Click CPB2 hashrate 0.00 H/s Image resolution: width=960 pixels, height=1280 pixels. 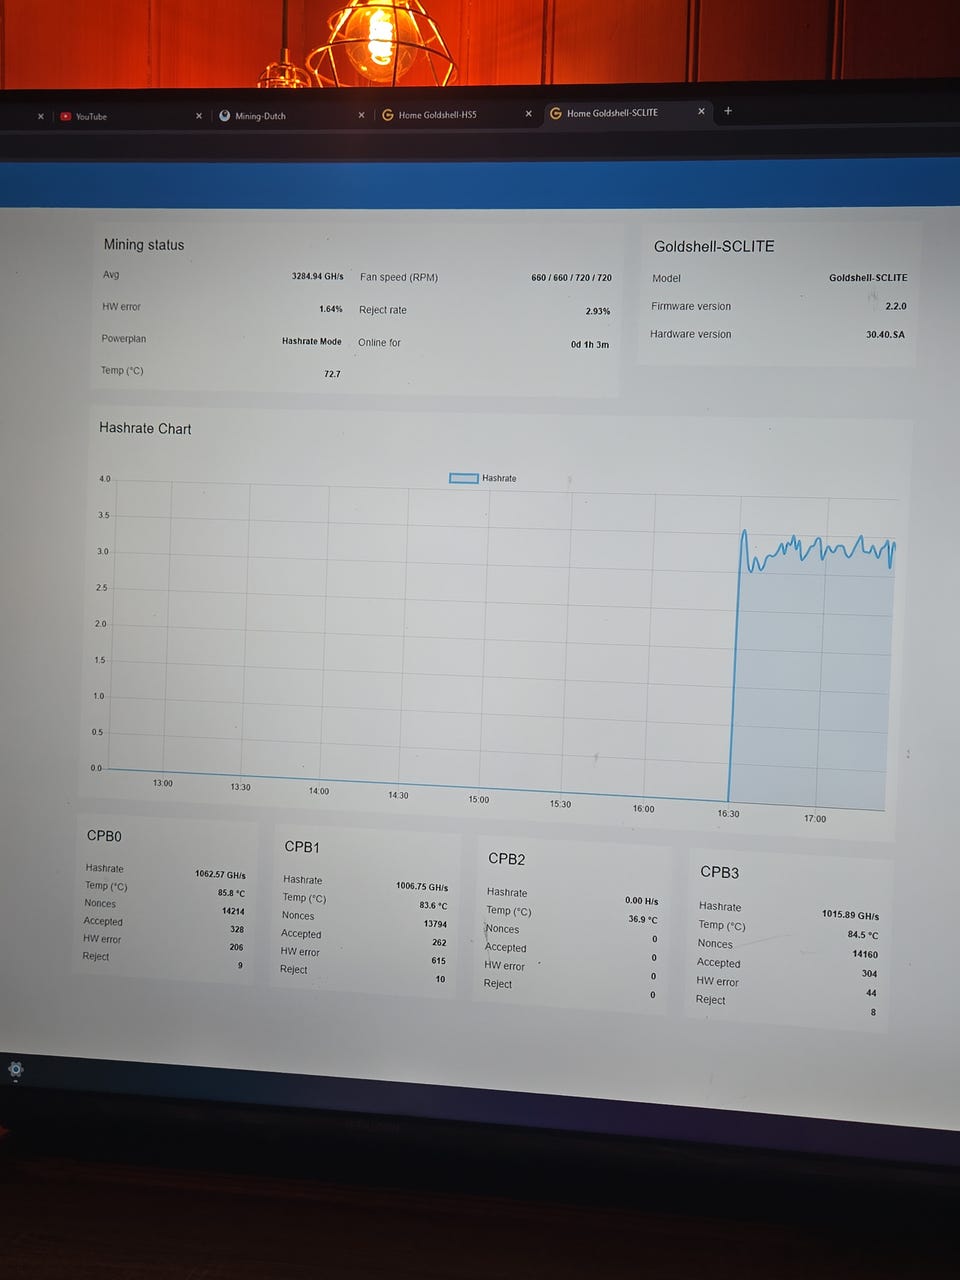(x=642, y=900)
